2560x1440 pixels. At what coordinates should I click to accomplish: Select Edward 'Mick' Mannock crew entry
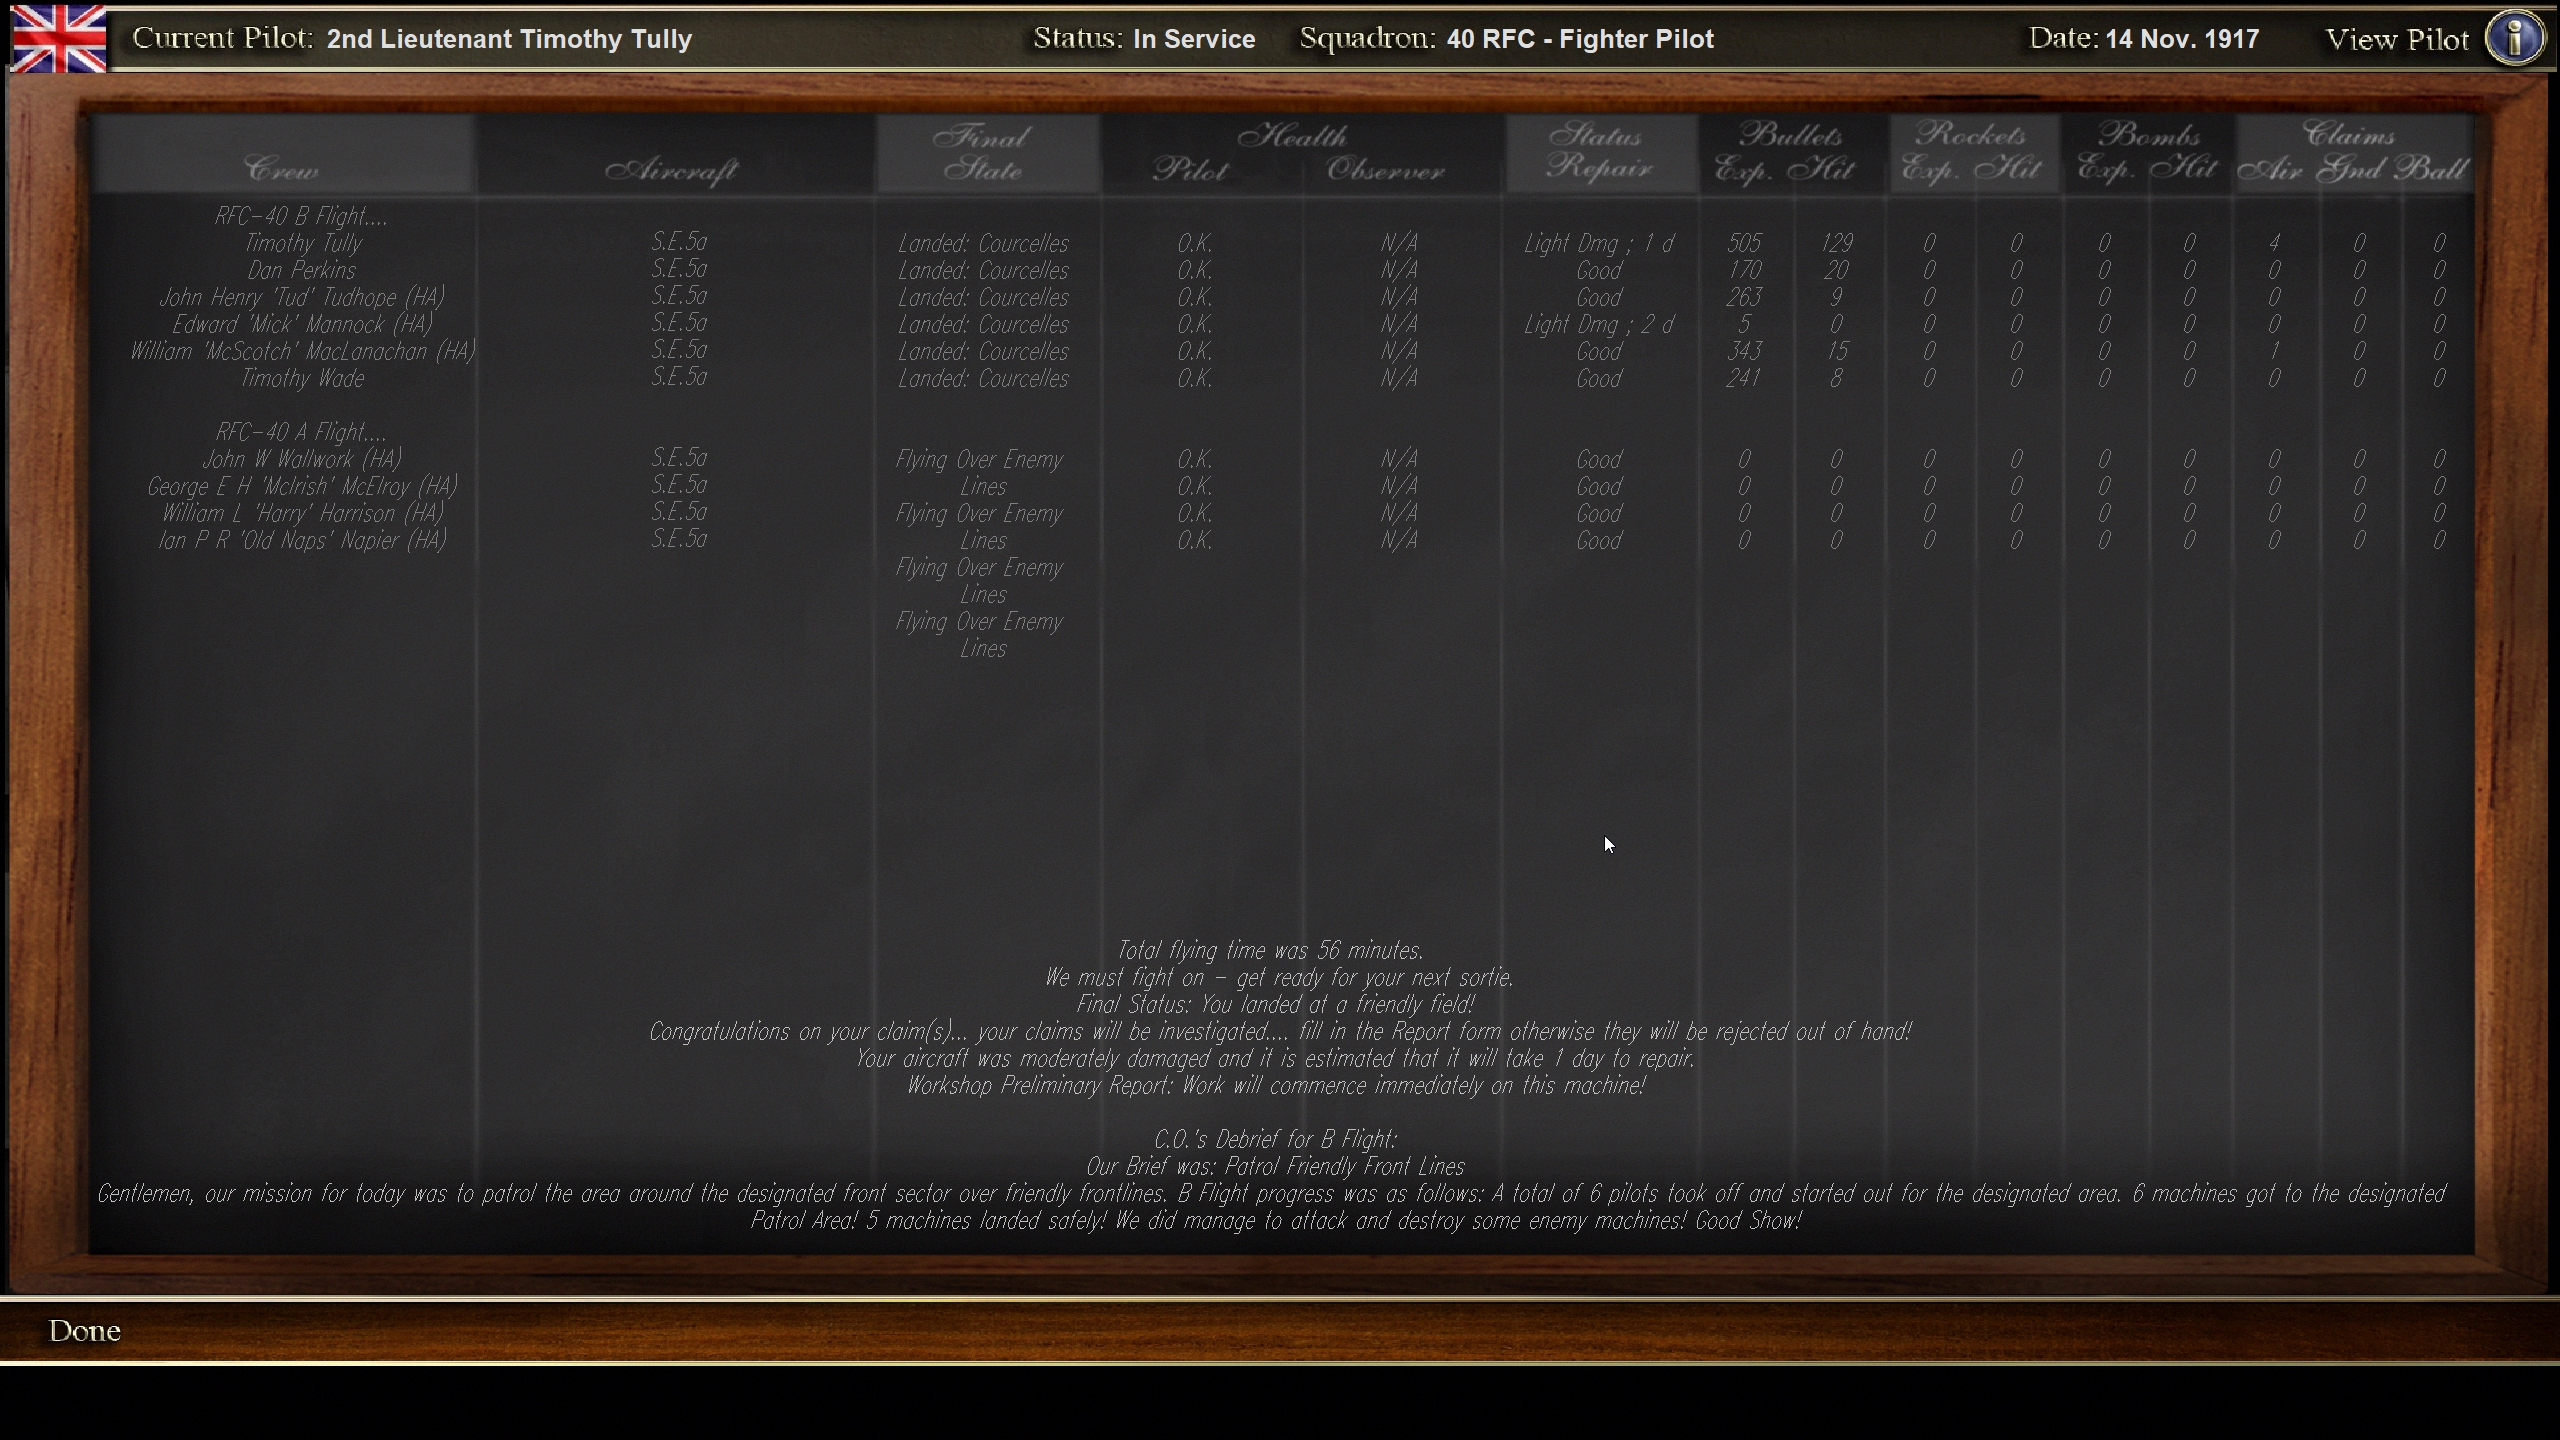click(x=302, y=325)
